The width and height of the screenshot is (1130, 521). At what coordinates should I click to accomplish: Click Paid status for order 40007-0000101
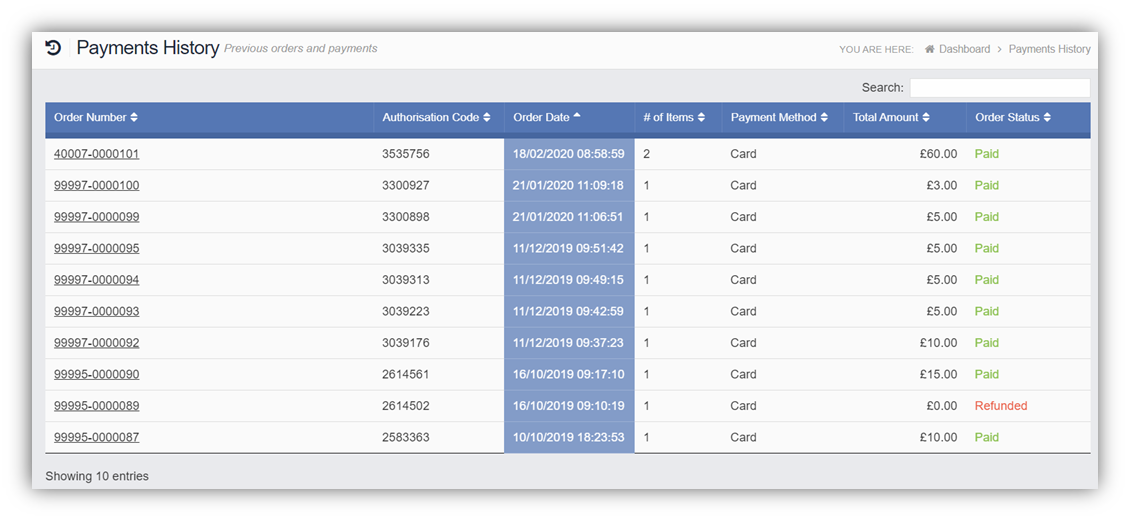coord(987,153)
